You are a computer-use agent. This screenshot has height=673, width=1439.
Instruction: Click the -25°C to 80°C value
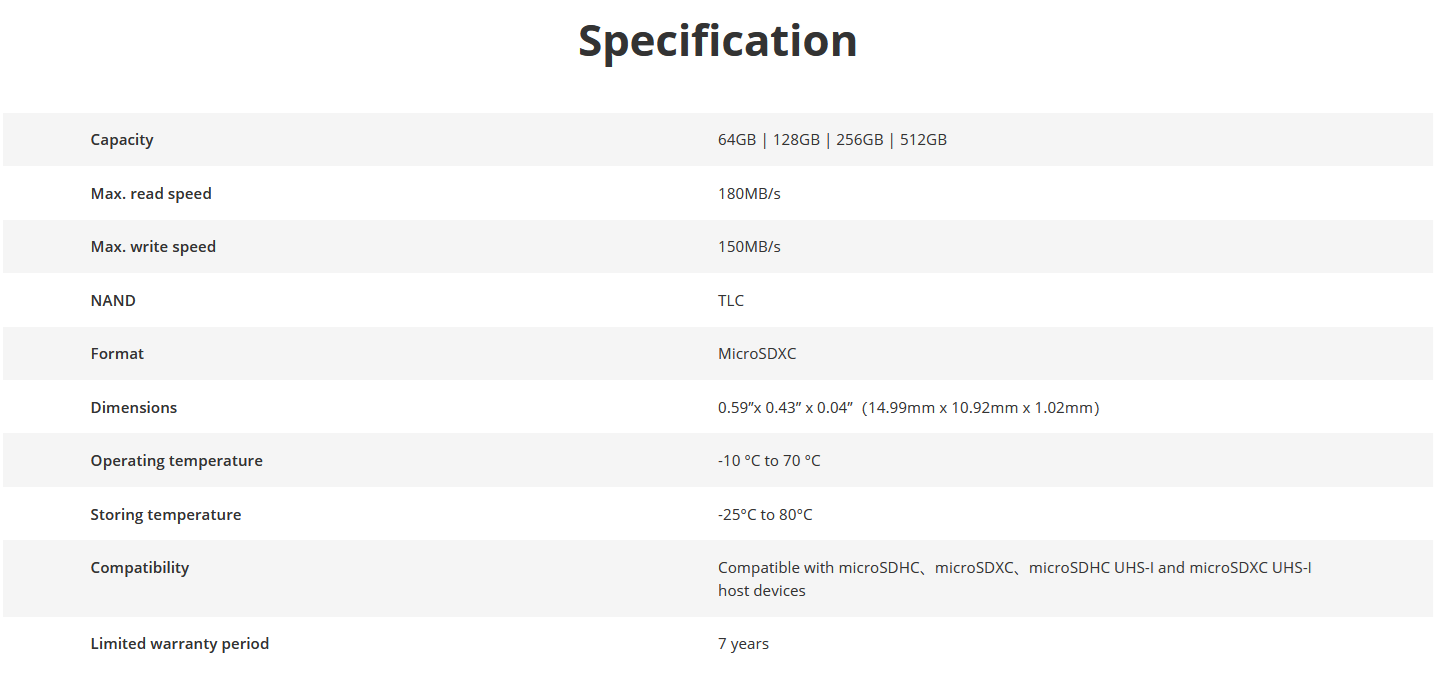[x=765, y=515]
